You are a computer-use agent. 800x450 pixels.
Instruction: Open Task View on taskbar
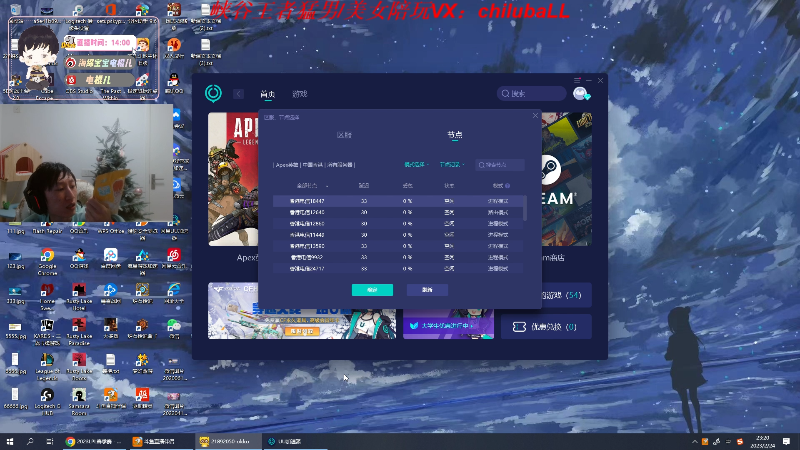tap(49, 441)
